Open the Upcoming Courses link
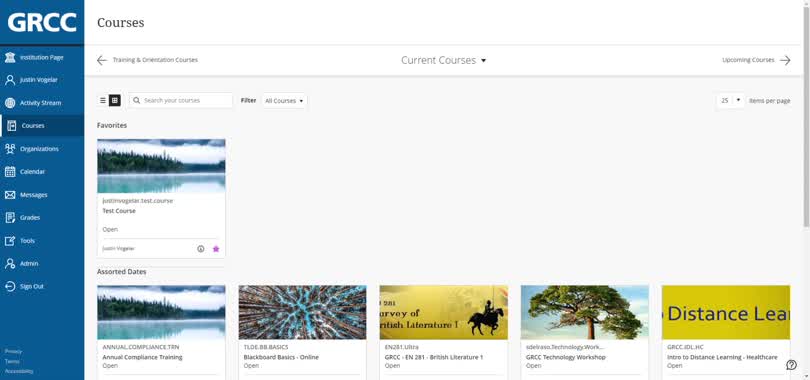The height and width of the screenshot is (380, 810). pos(748,60)
